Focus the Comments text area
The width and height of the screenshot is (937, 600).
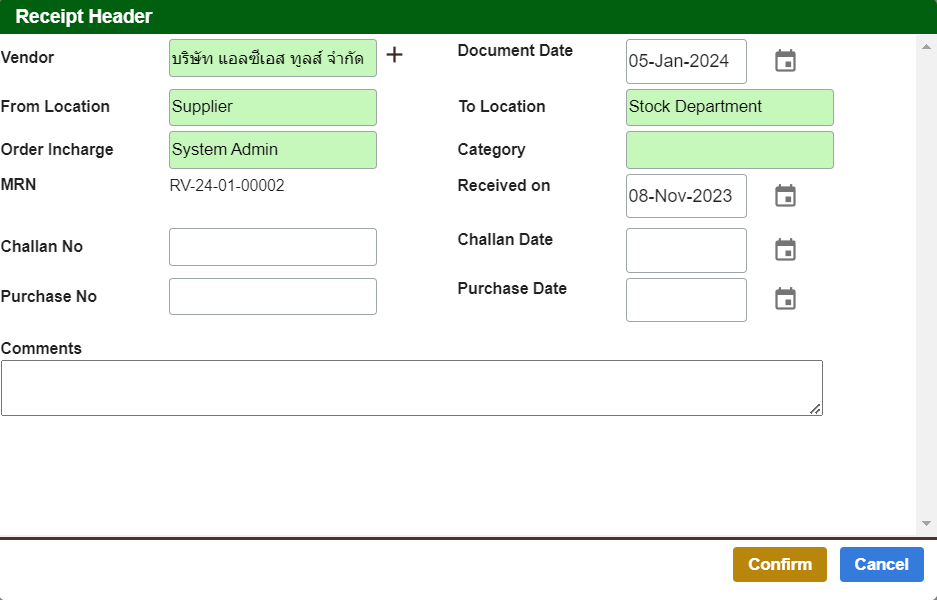click(x=410, y=386)
